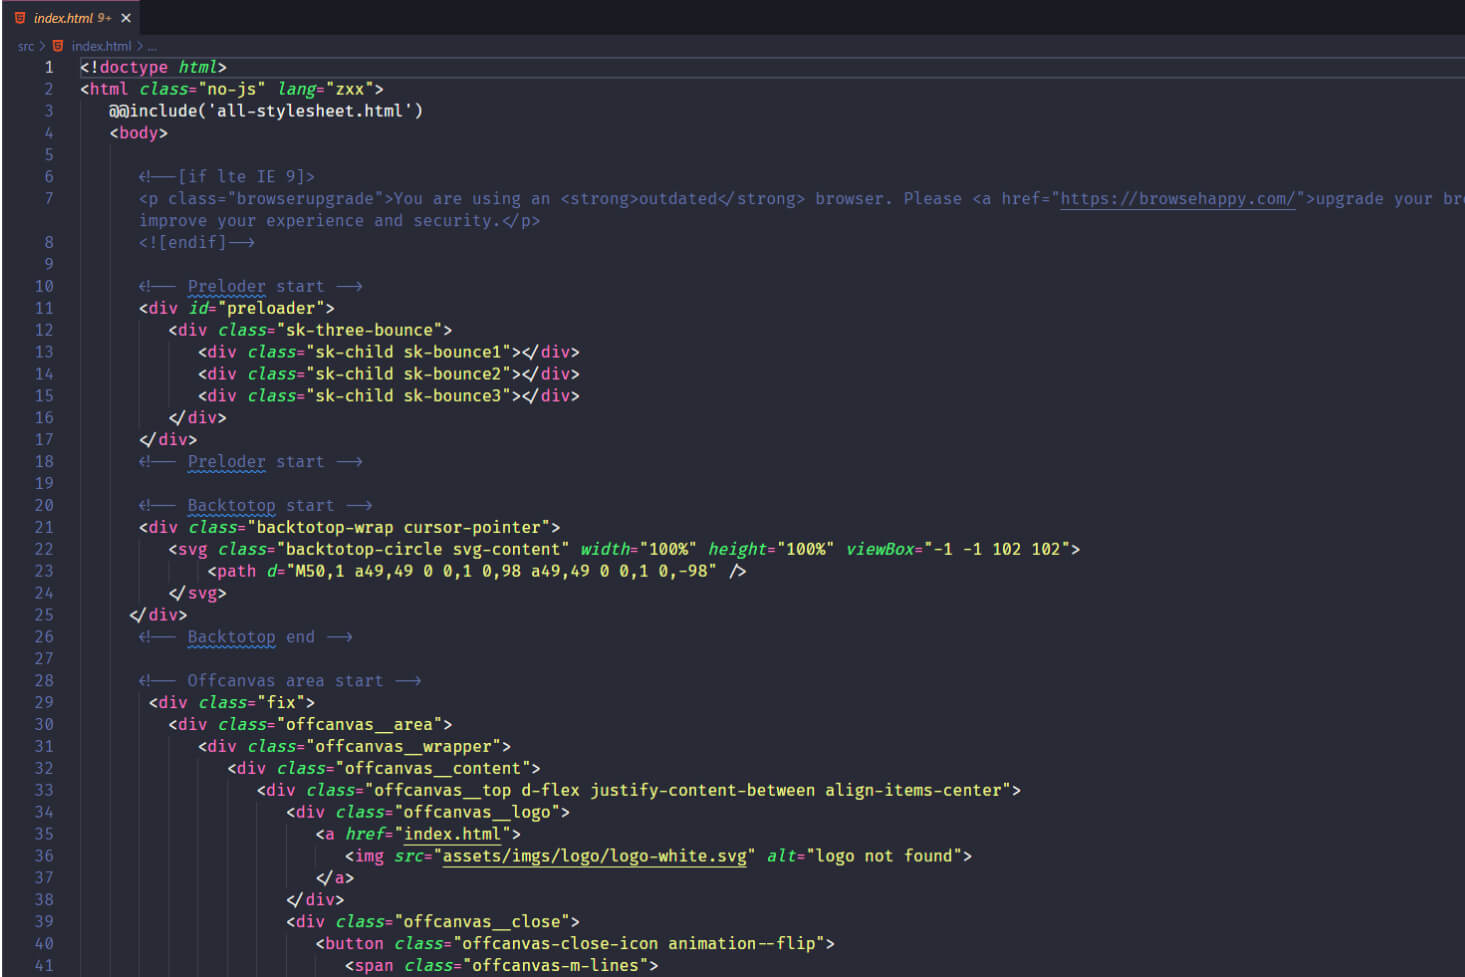Click the 9+ problems badge on the tab
Viewport: 1465px width, 977px height.
[x=104, y=18]
